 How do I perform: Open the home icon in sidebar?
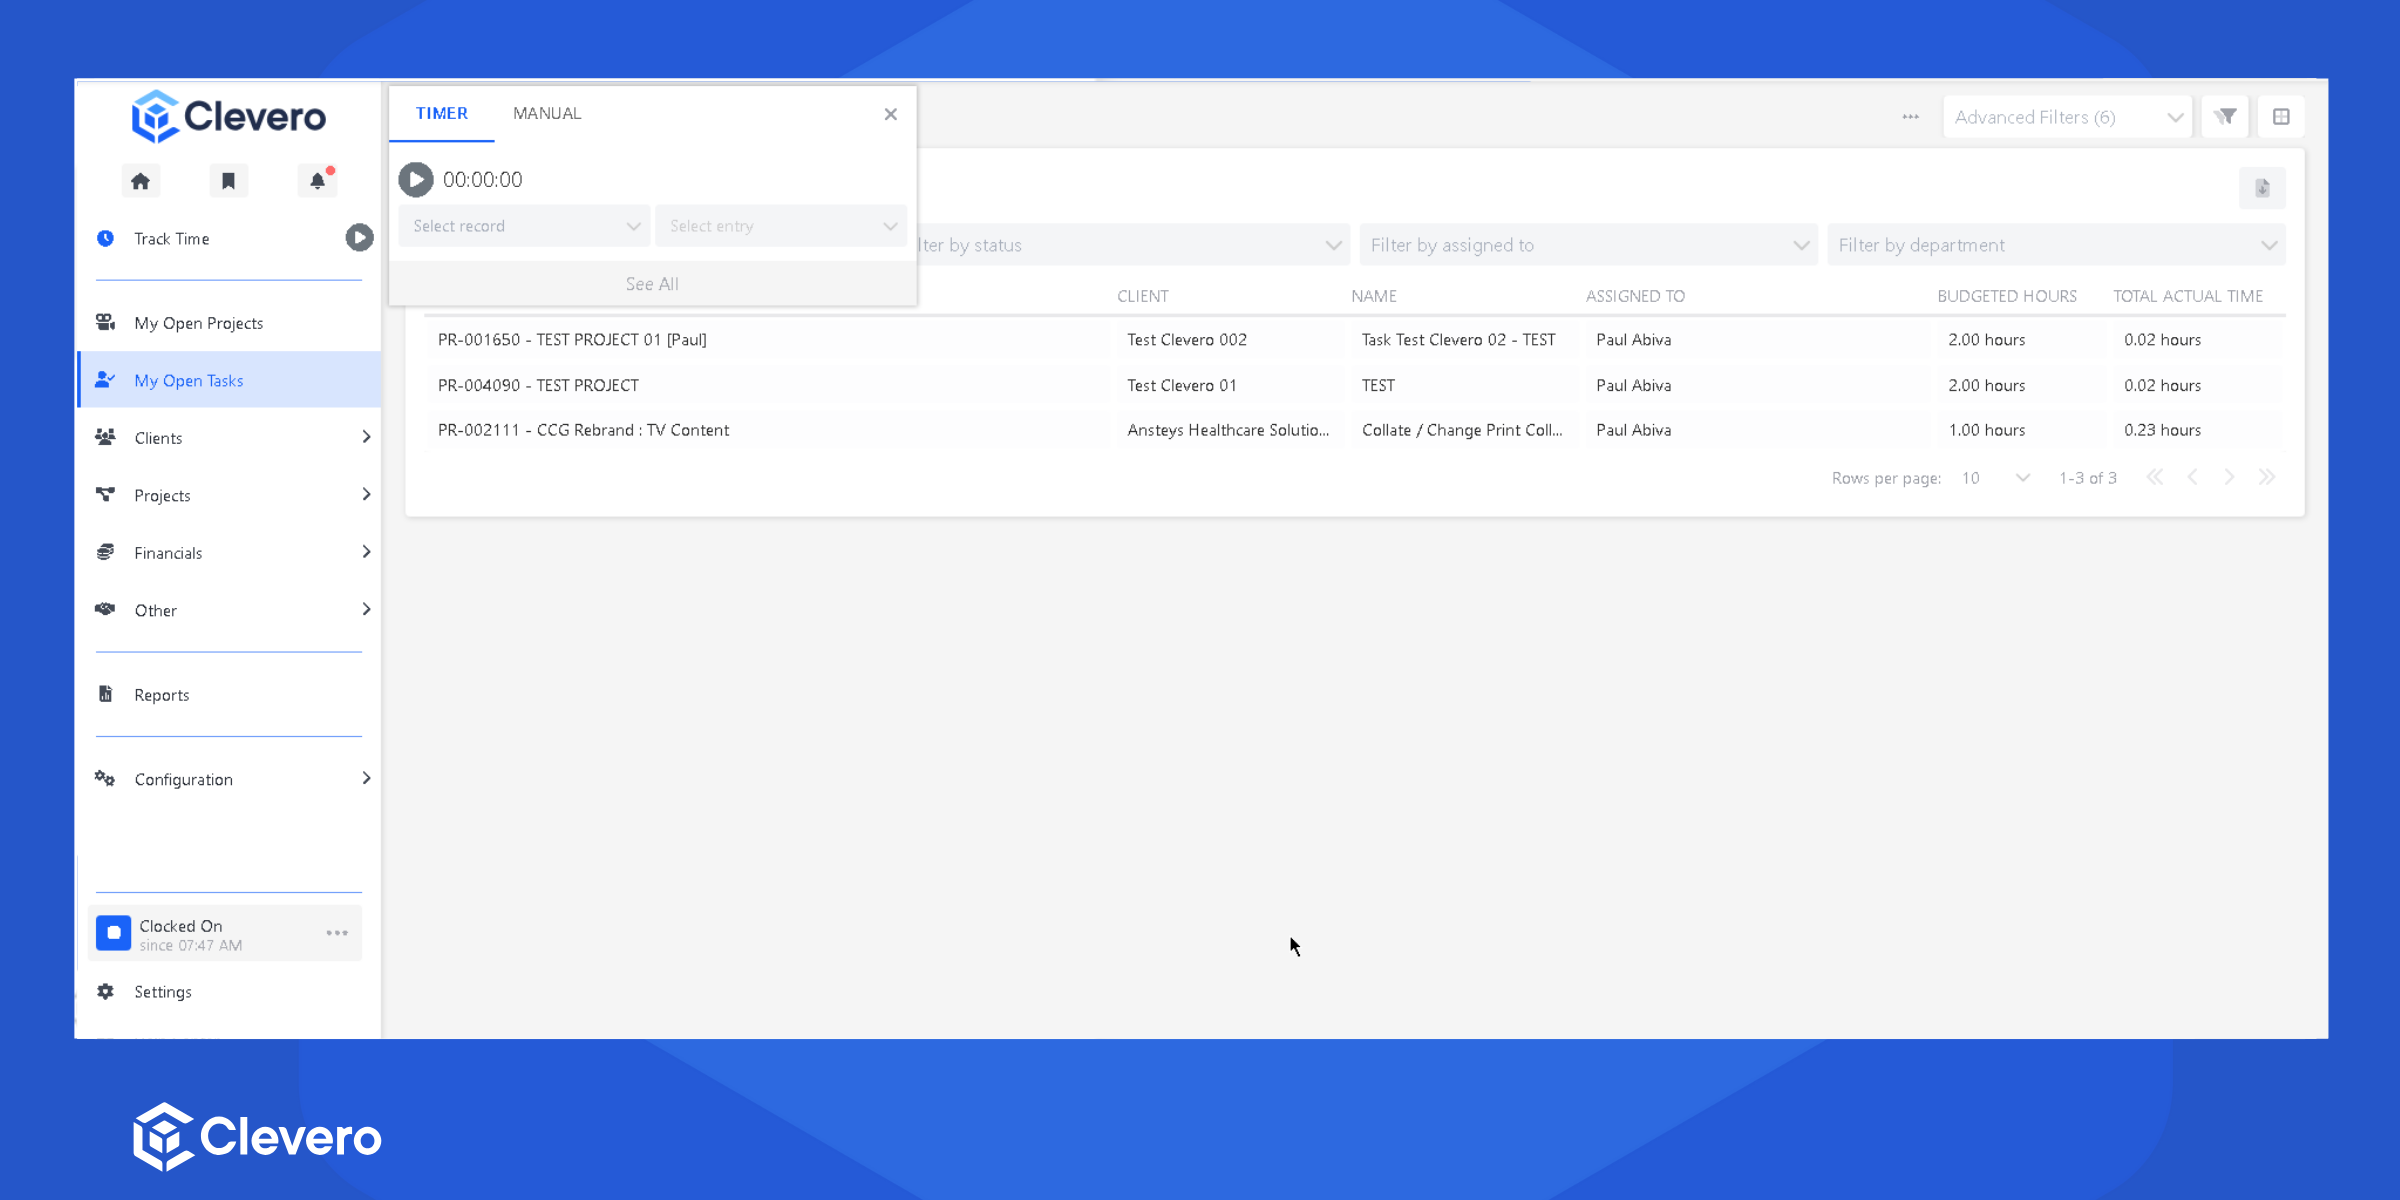point(140,181)
